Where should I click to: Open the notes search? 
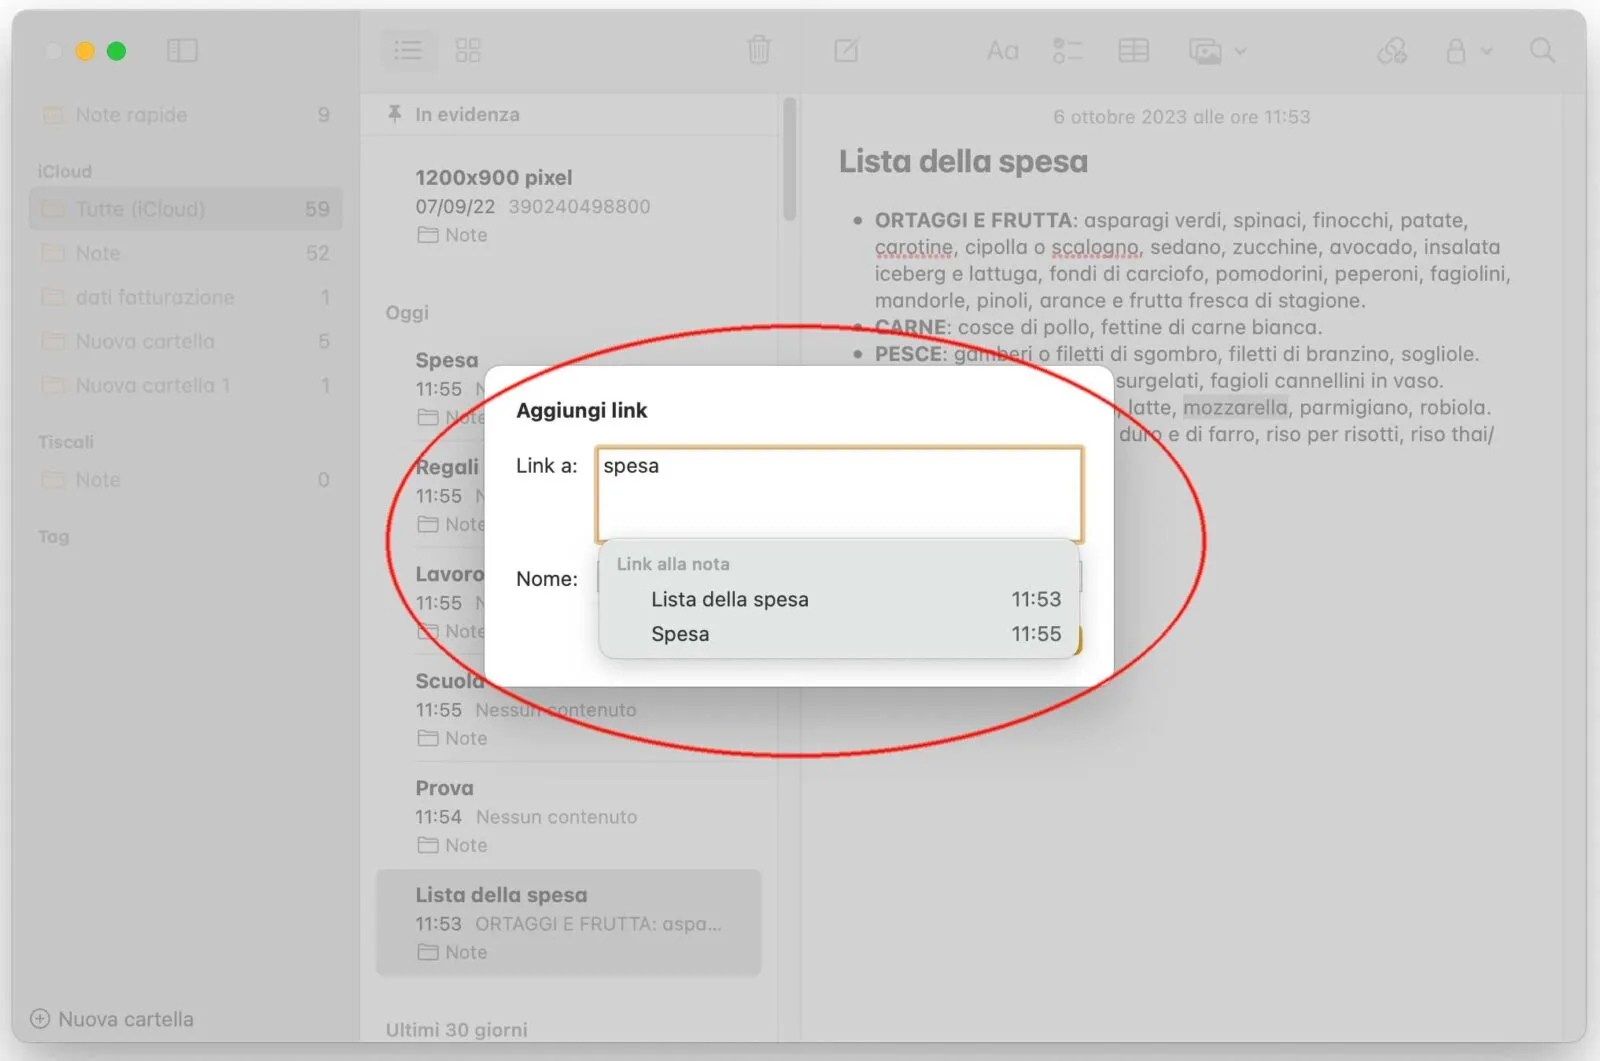coord(1540,50)
